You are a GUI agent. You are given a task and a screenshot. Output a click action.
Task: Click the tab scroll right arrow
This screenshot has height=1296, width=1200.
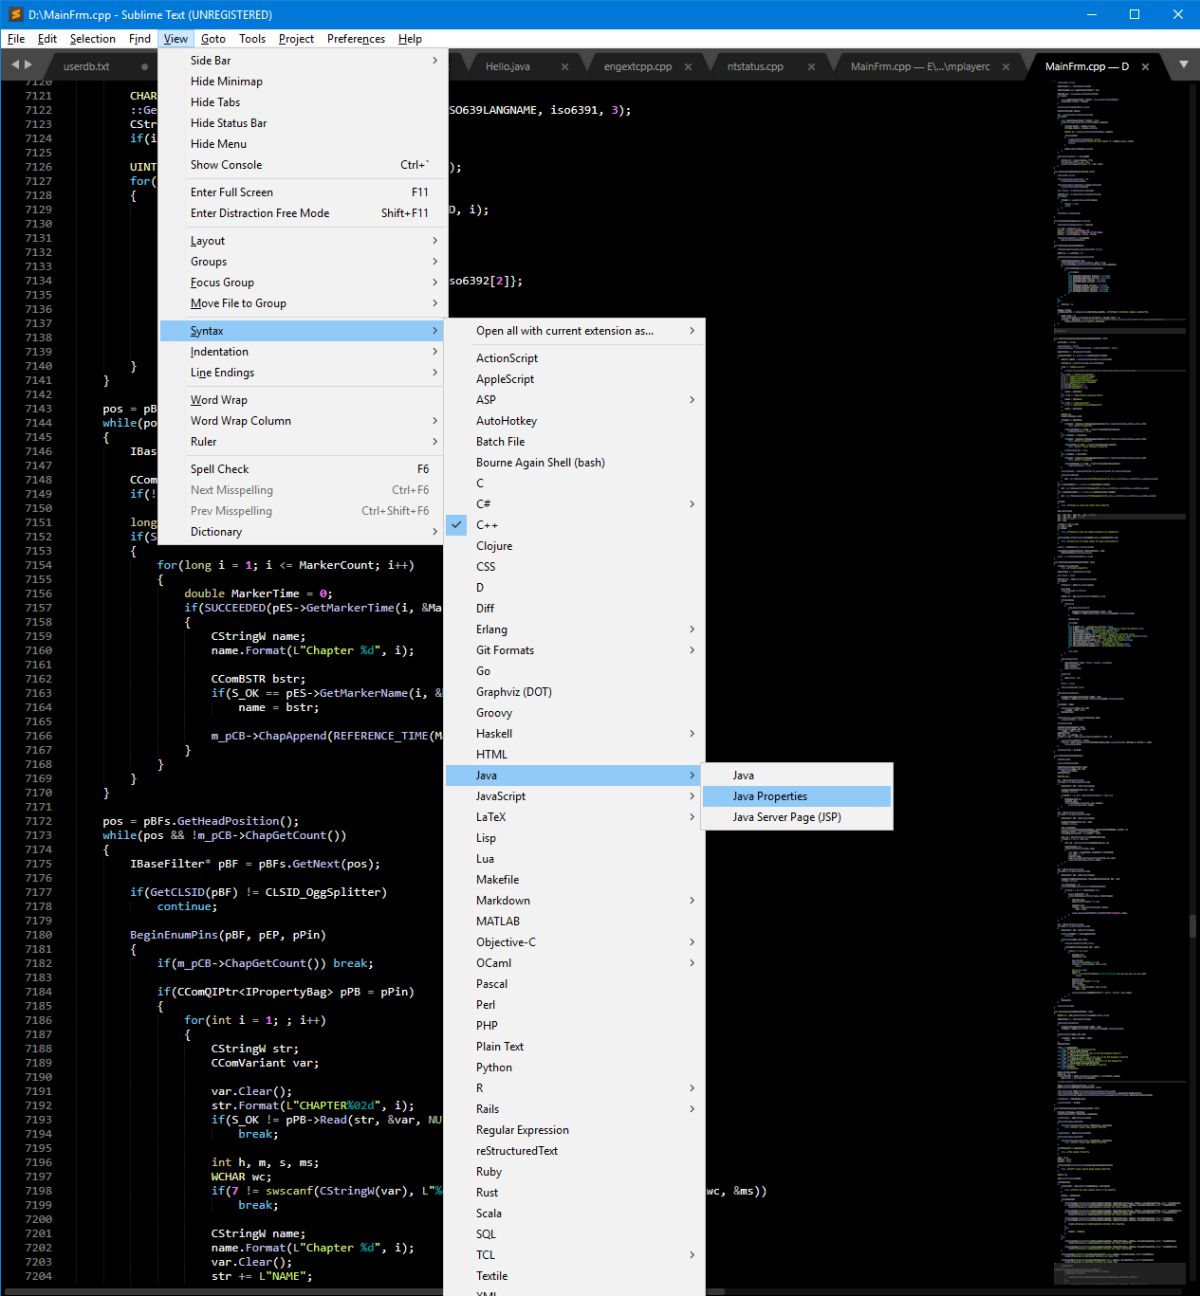(28, 65)
